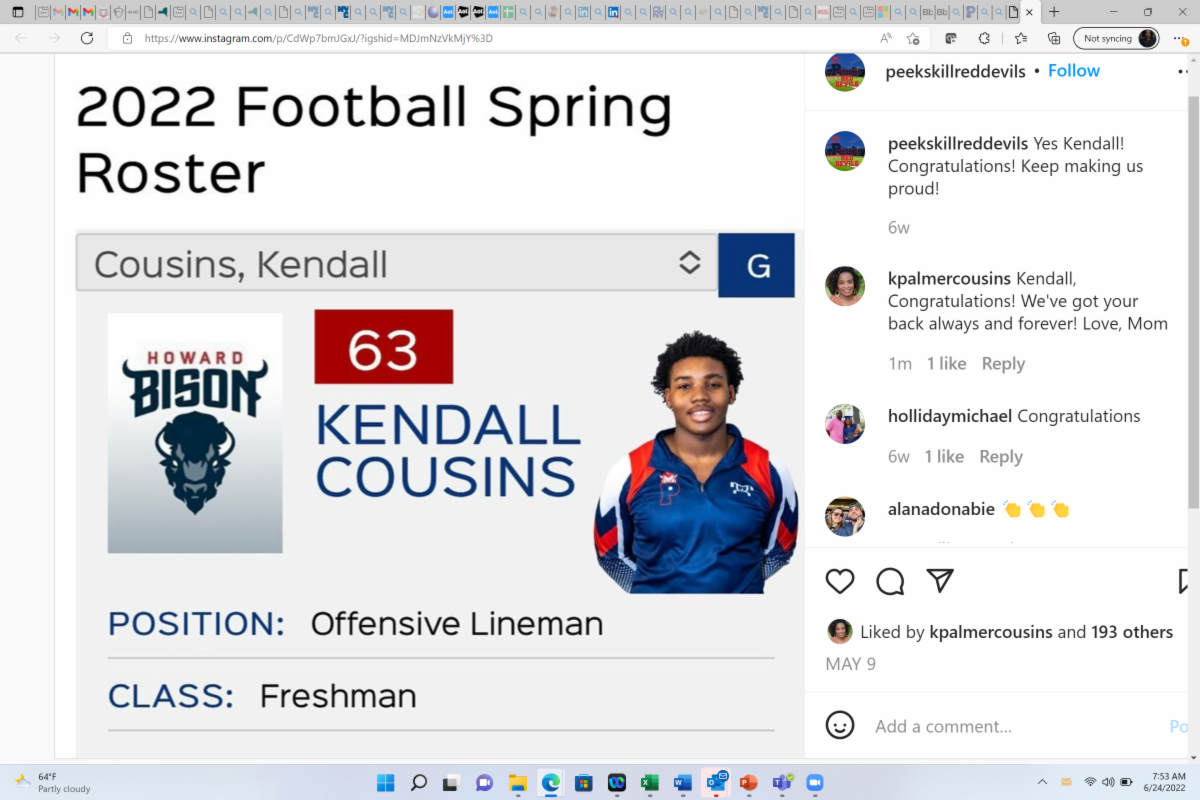The width and height of the screenshot is (1200, 800).
Task: Follow the peekskillreddevils account
Action: 1074,71
